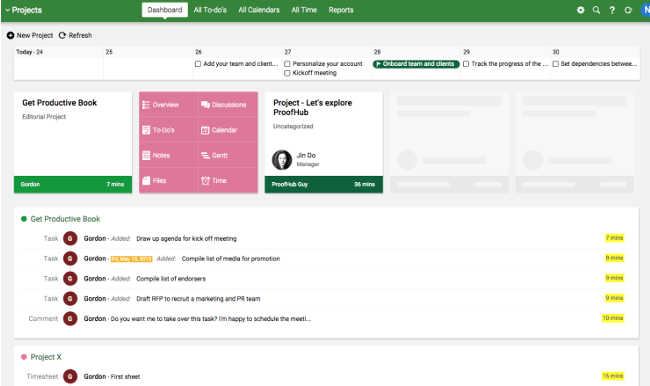Open the Get Productive Book activity heading

65,219
